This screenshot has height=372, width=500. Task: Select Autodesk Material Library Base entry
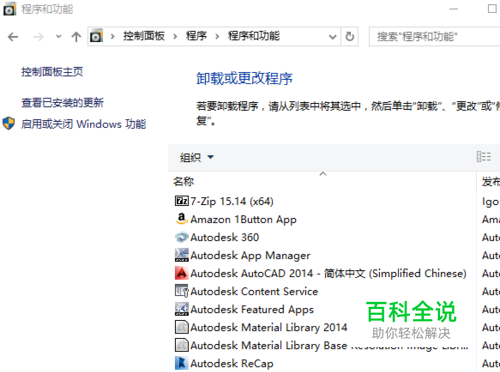click(329, 345)
